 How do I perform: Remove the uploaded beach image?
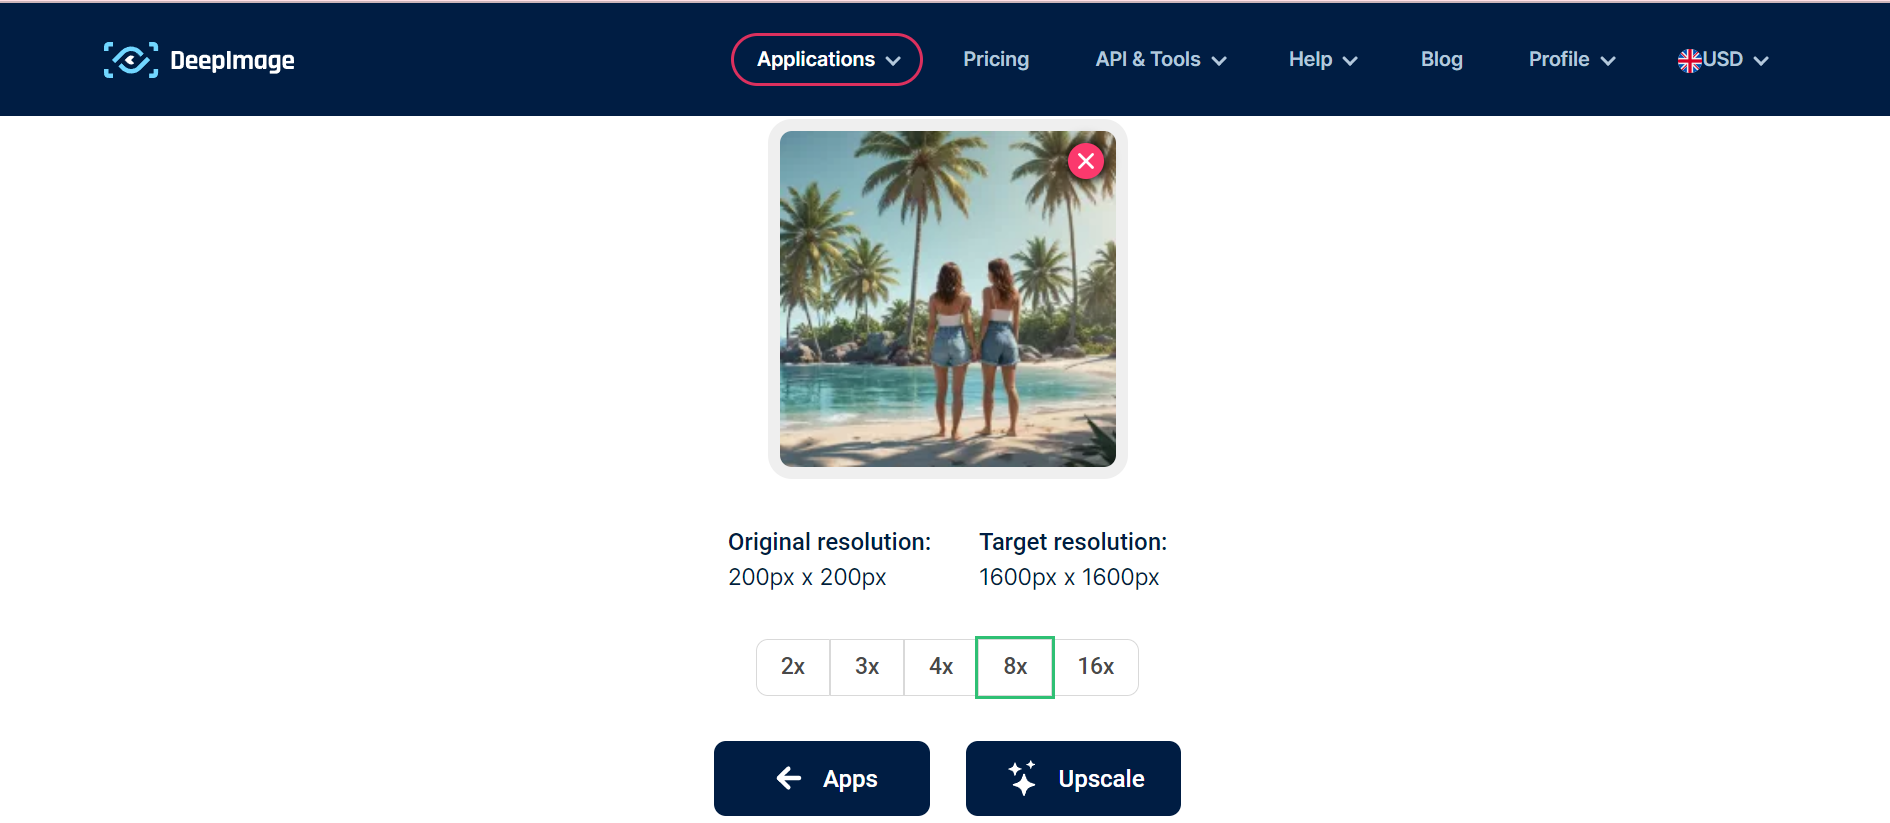(1086, 160)
